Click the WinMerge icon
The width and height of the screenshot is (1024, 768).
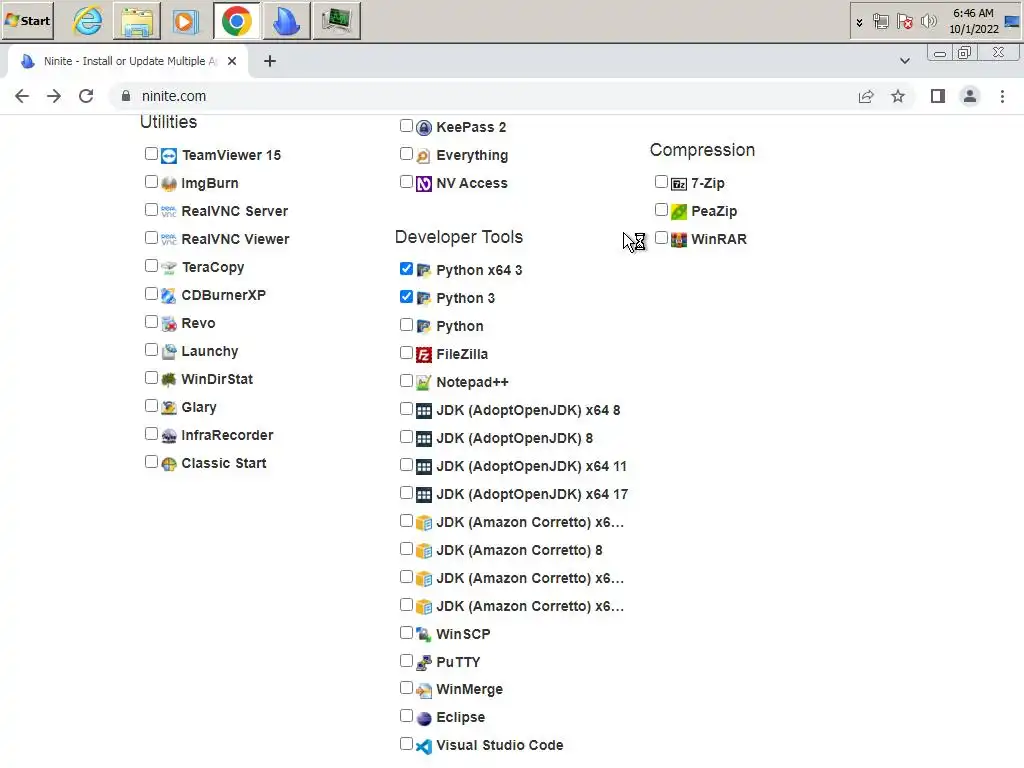click(424, 690)
